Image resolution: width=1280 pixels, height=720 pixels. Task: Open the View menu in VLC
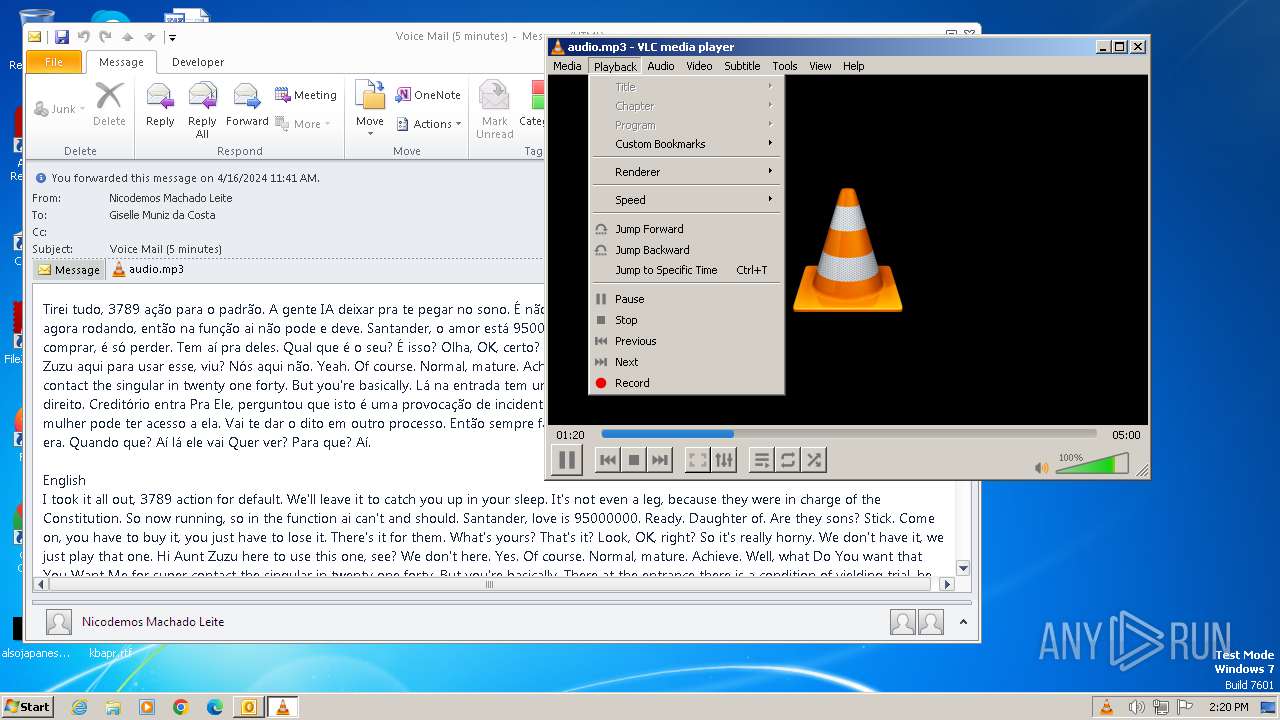click(x=820, y=66)
